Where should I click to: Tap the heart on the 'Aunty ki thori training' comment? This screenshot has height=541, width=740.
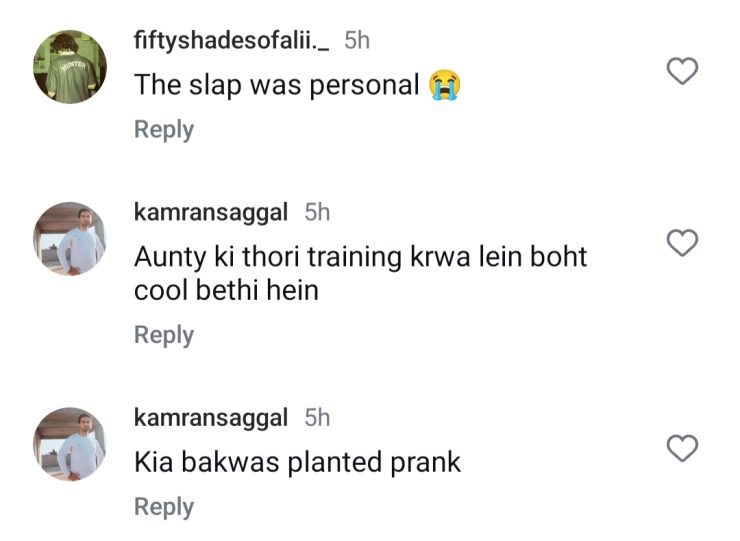[x=682, y=243]
